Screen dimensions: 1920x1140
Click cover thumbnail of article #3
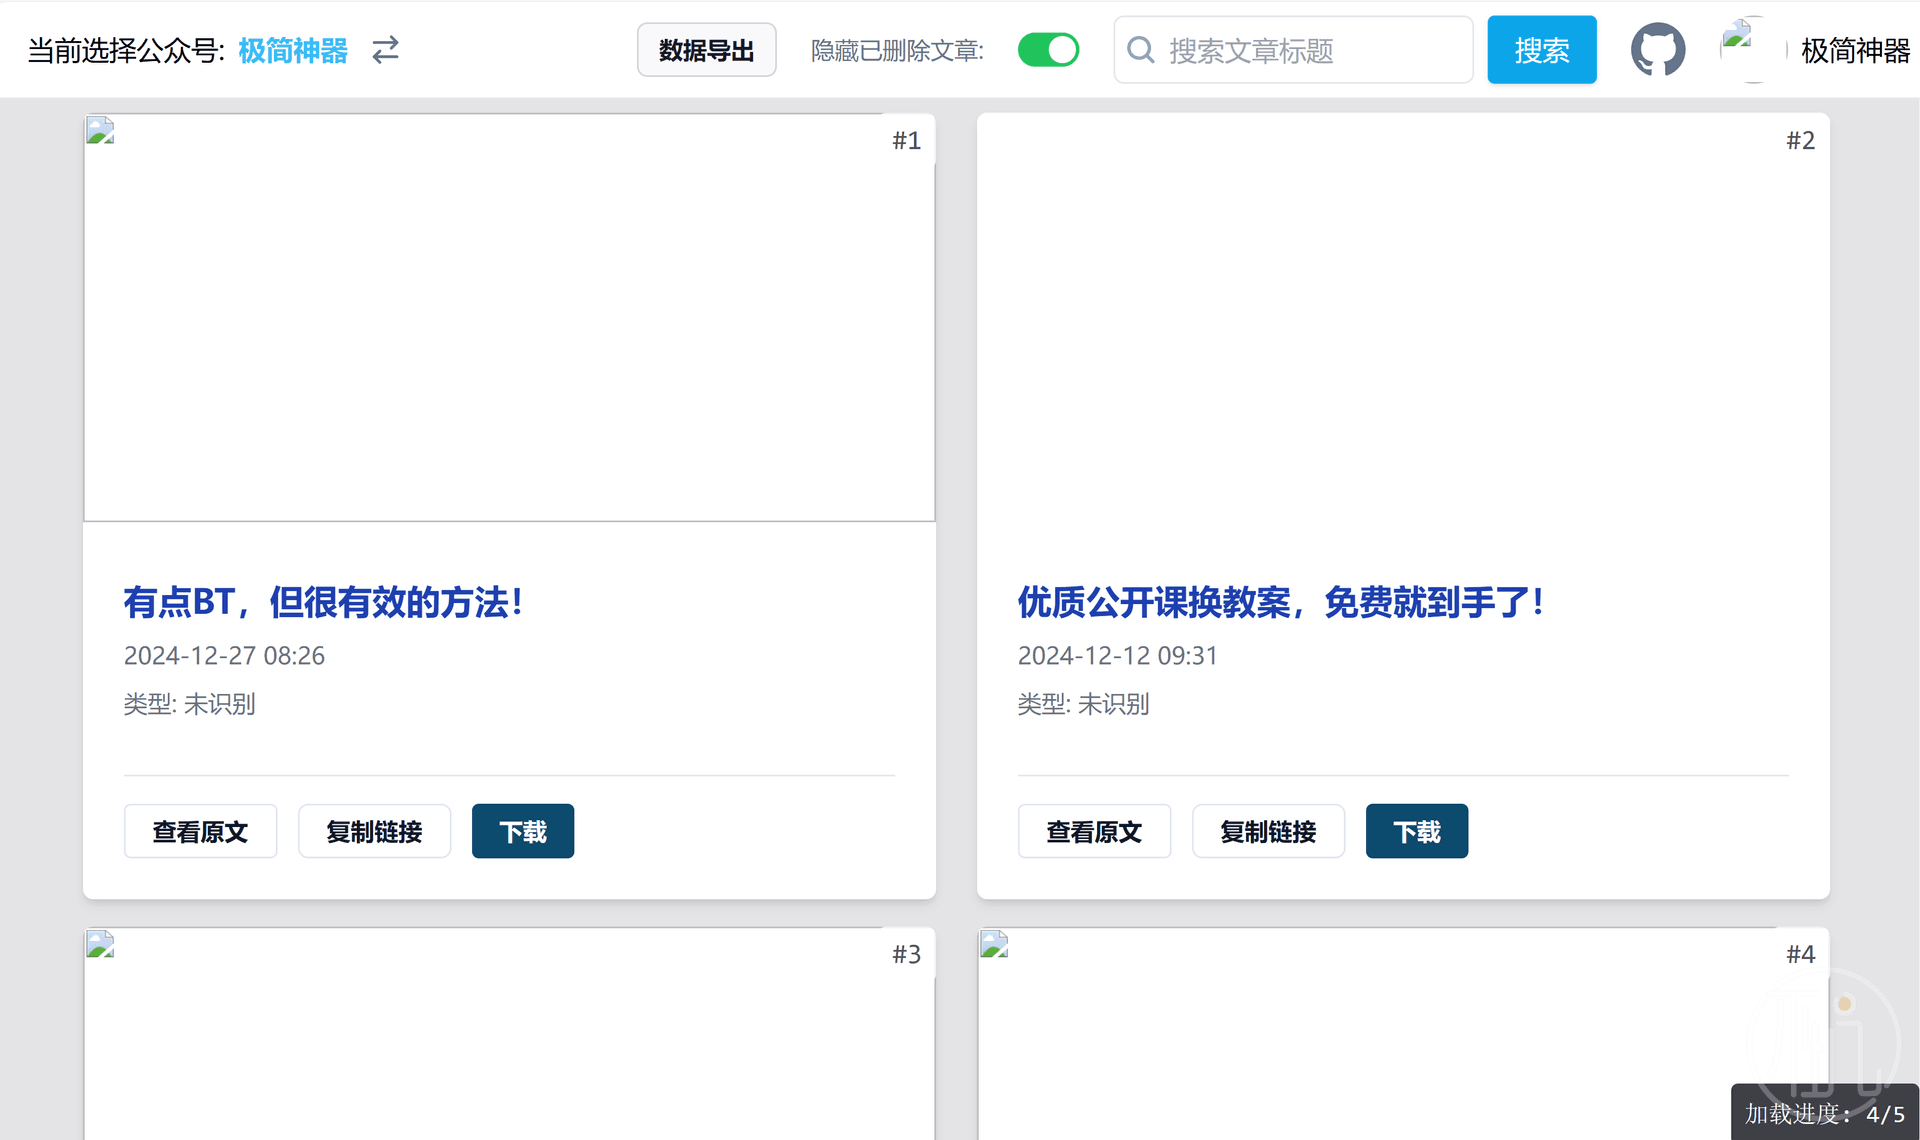pos(509,1035)
